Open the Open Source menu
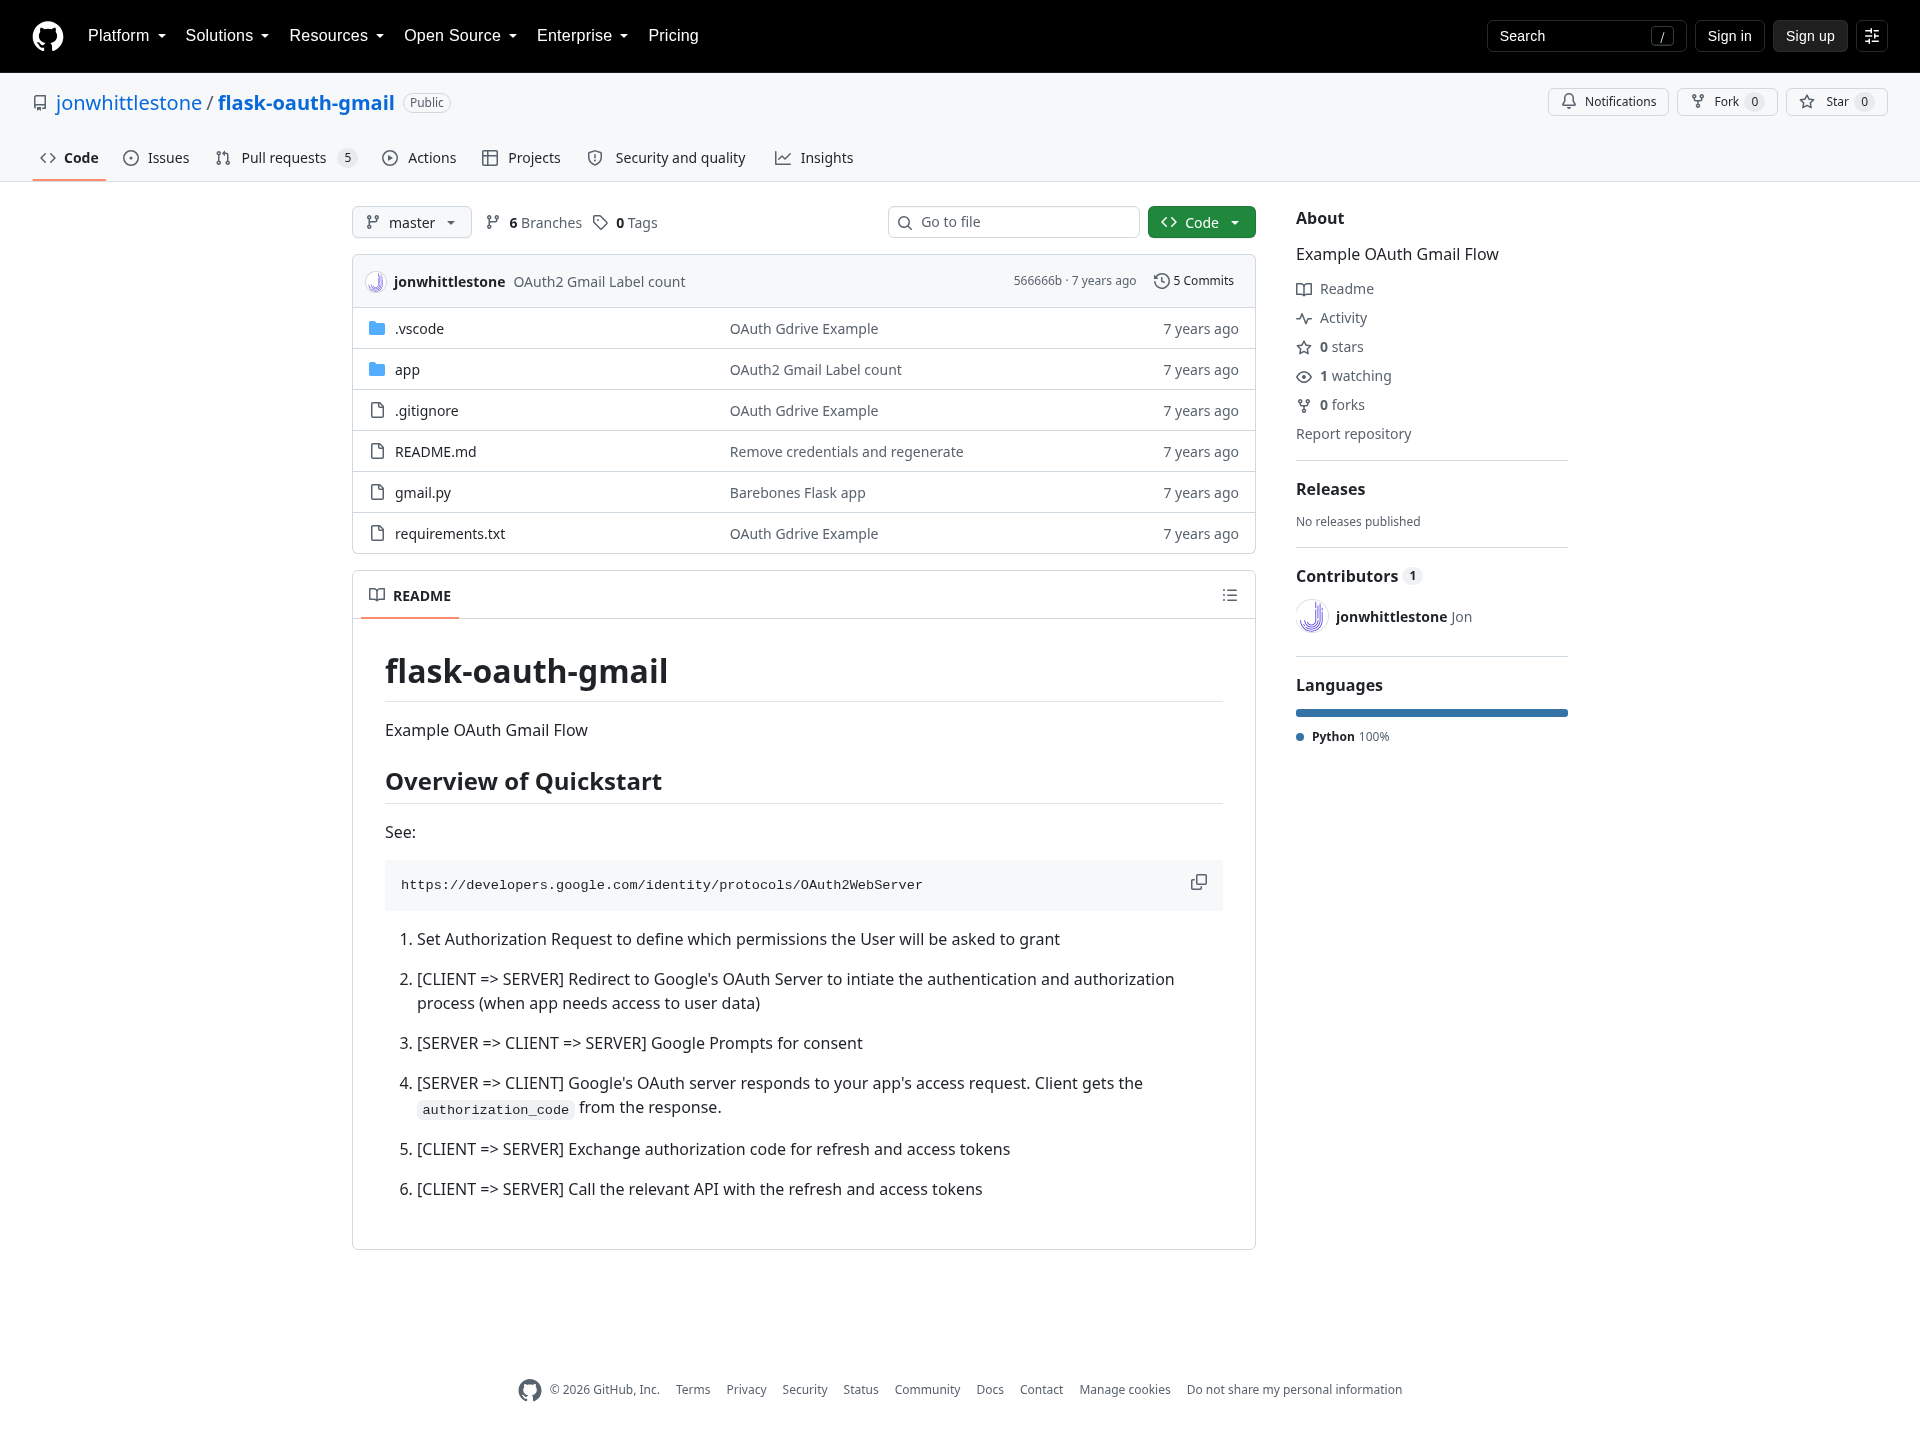This screenshot has height=1443, width=1920. [461, 36]
